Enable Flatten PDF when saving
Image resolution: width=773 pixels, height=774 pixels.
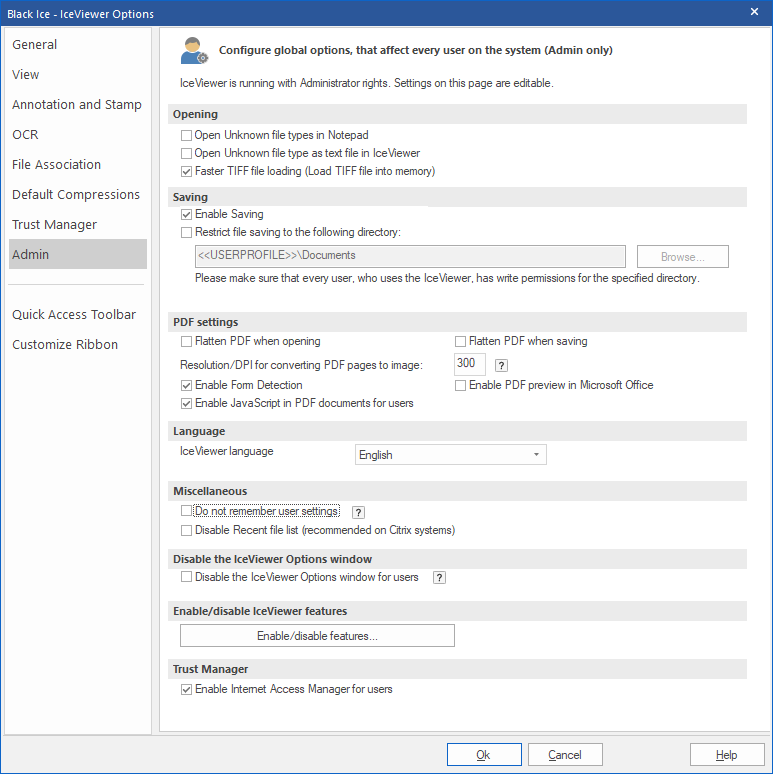click(x=460, y=342)
